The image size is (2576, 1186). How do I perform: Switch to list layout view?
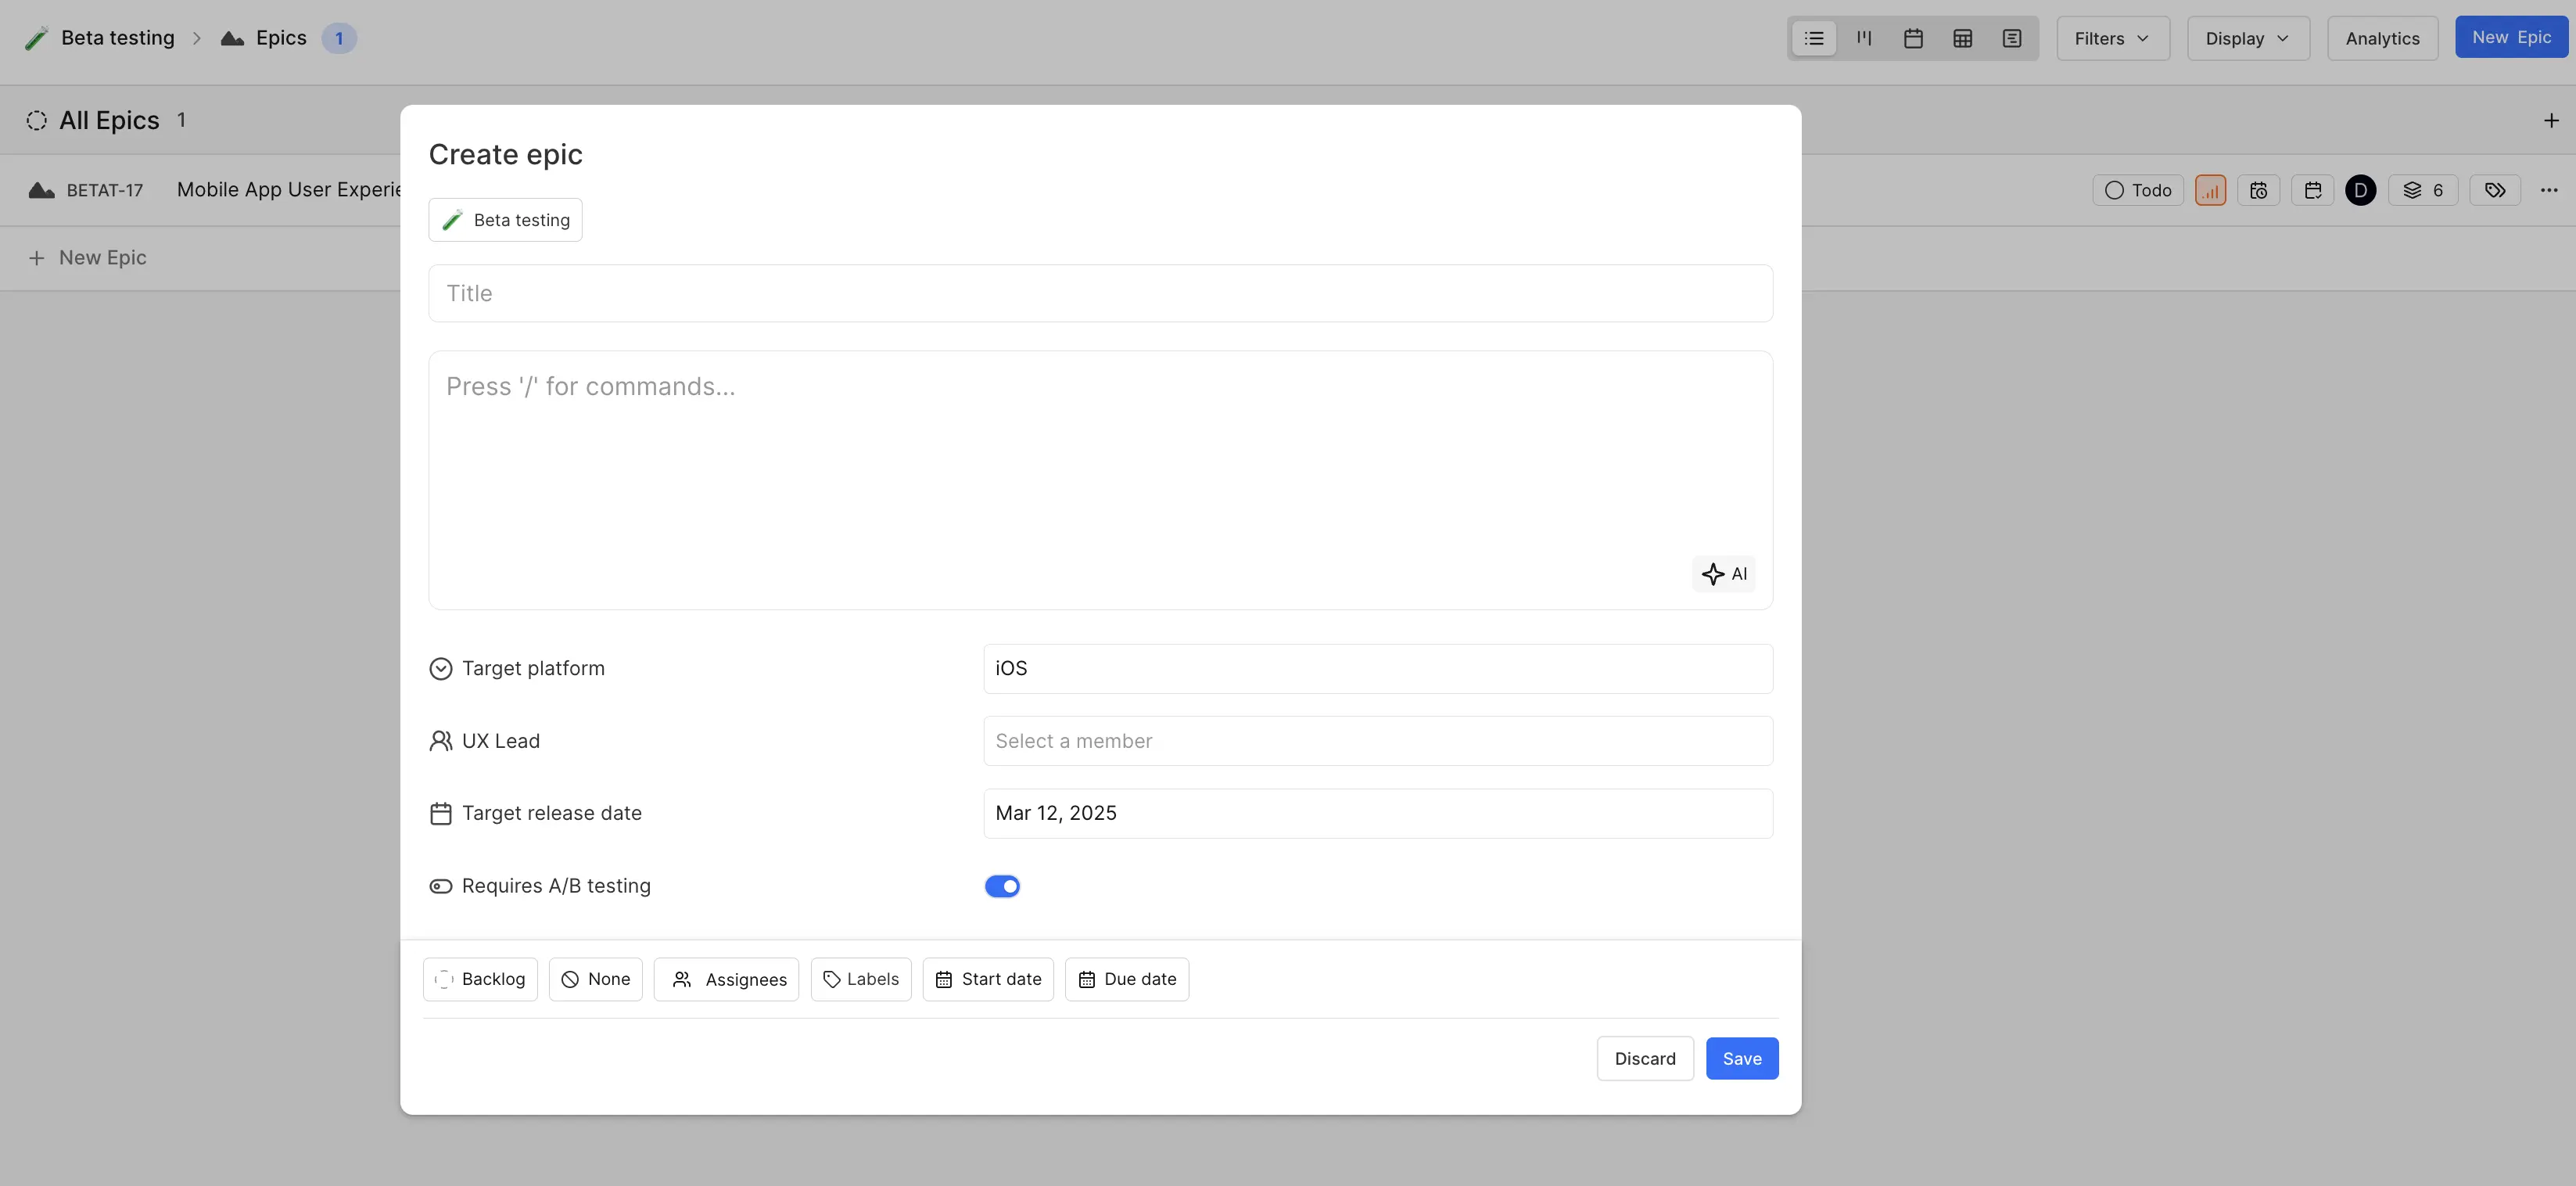tap(1814, 38)
